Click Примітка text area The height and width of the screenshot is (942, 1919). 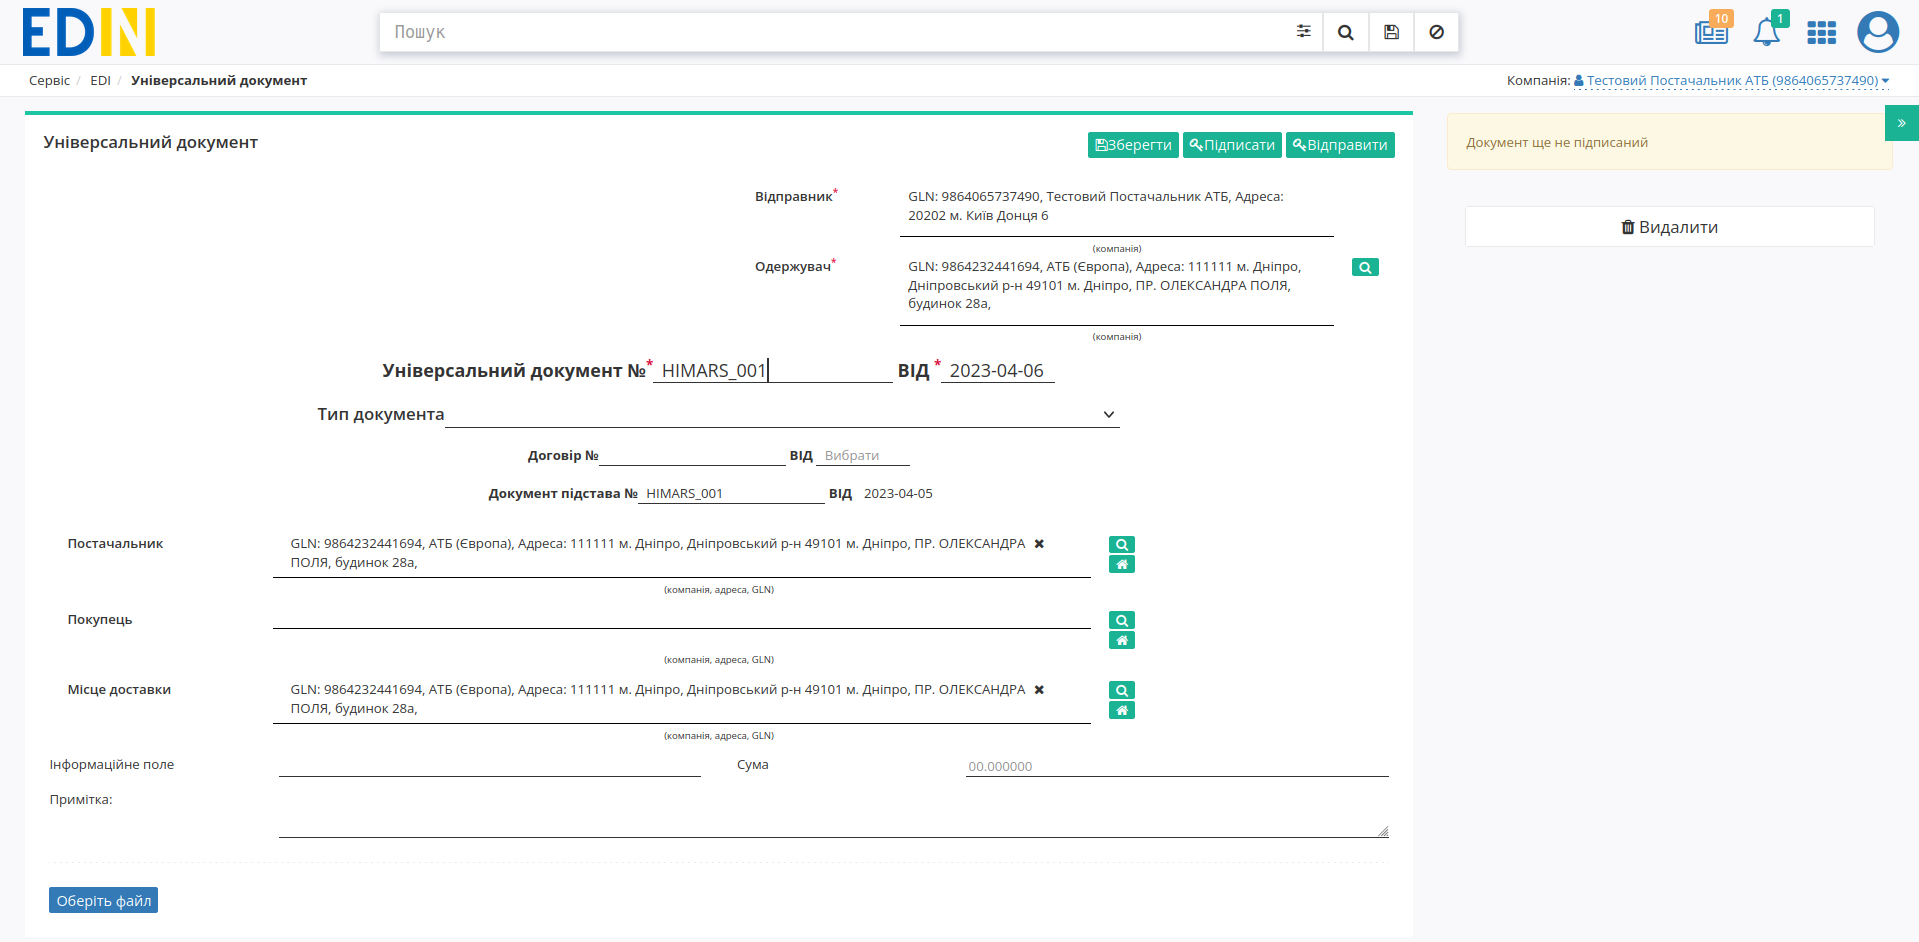(833, 817)
